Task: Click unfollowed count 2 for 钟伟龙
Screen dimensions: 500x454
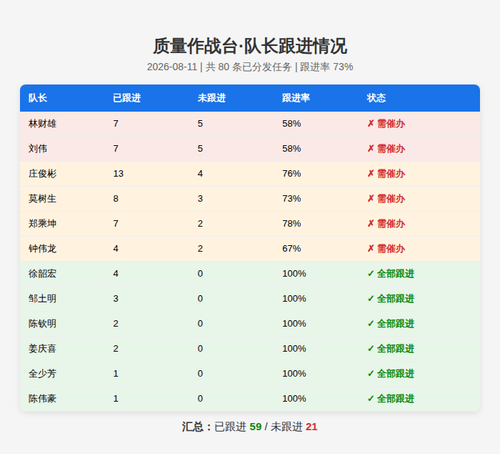Action: tap(200, 249)
